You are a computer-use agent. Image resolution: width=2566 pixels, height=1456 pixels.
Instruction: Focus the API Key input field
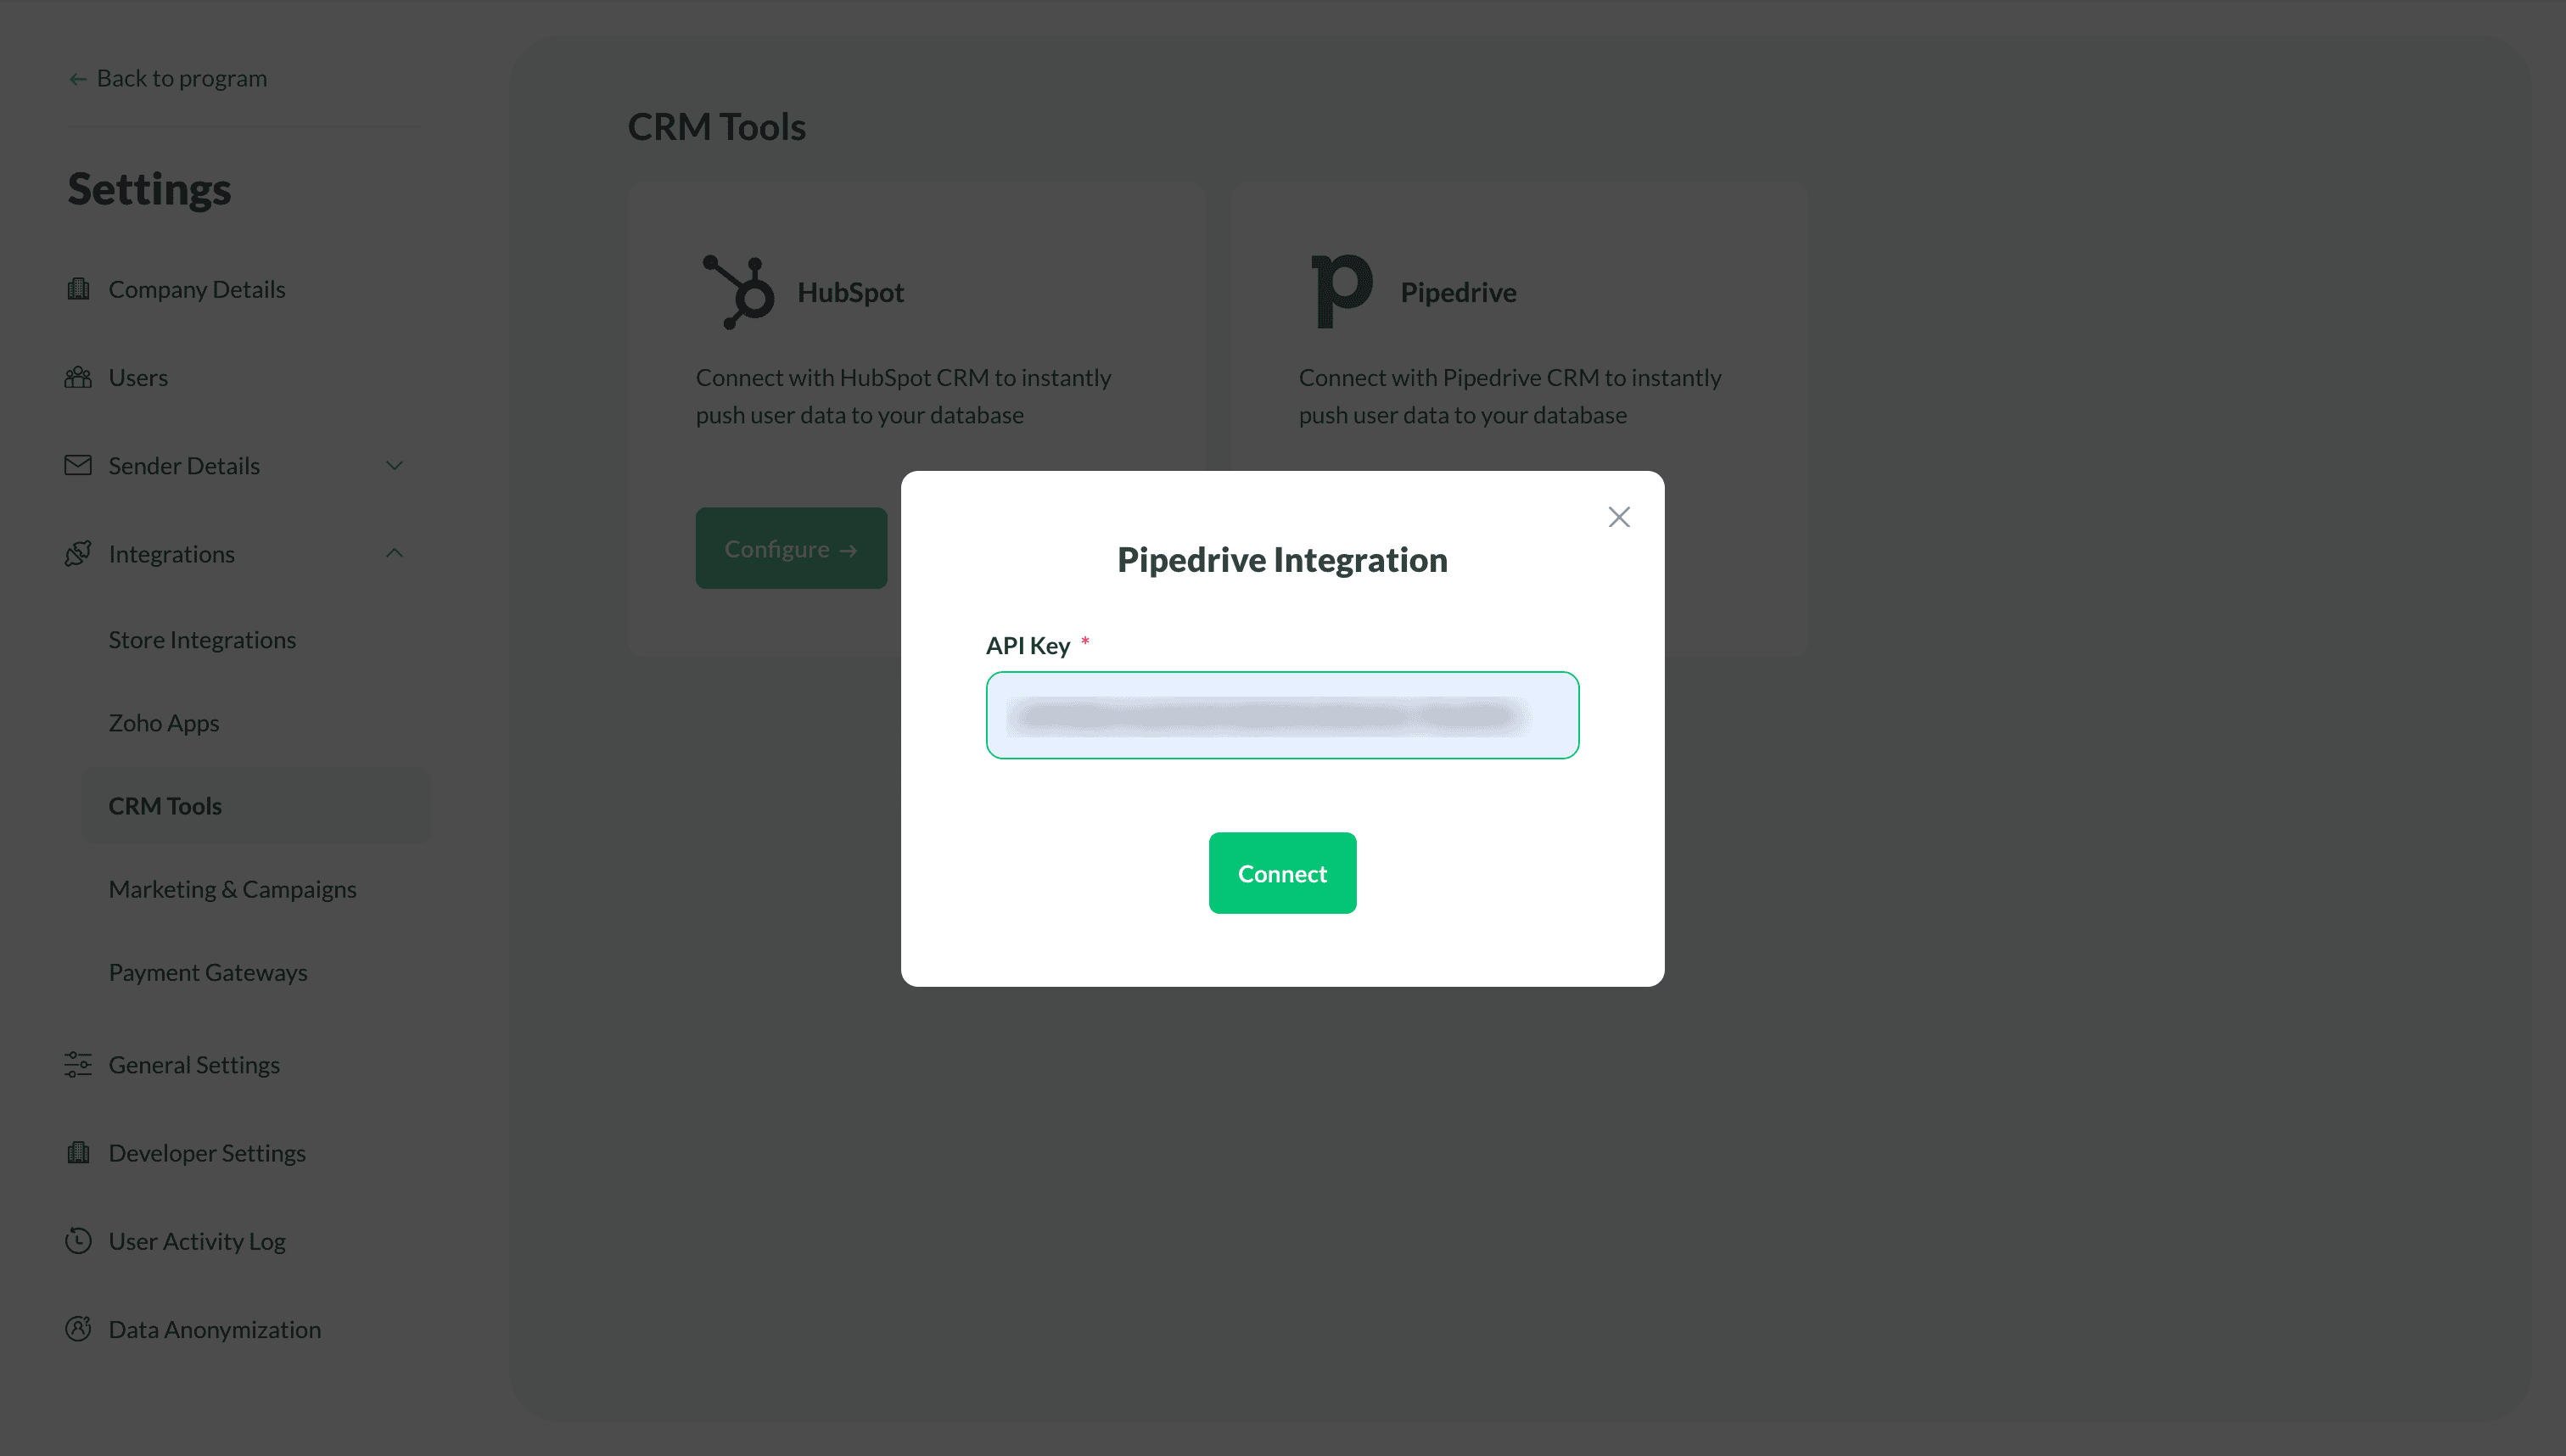point(1282,715)
